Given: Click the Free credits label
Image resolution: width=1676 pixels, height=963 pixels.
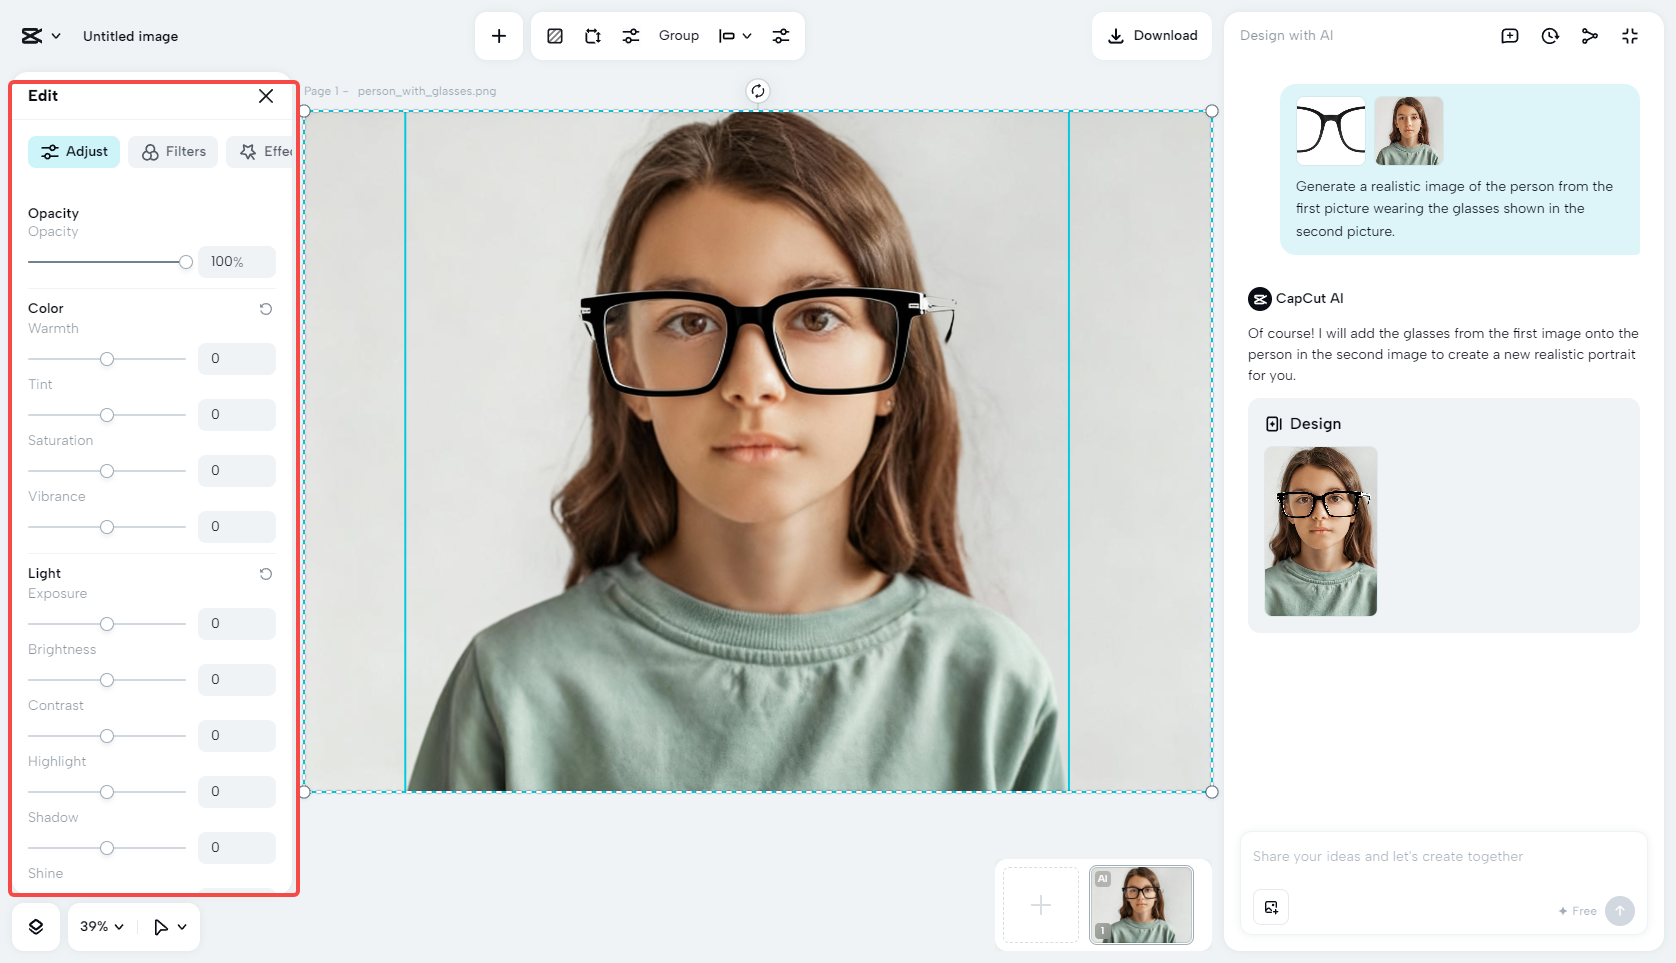Looking at the screenshot, I should point(1577,911).
